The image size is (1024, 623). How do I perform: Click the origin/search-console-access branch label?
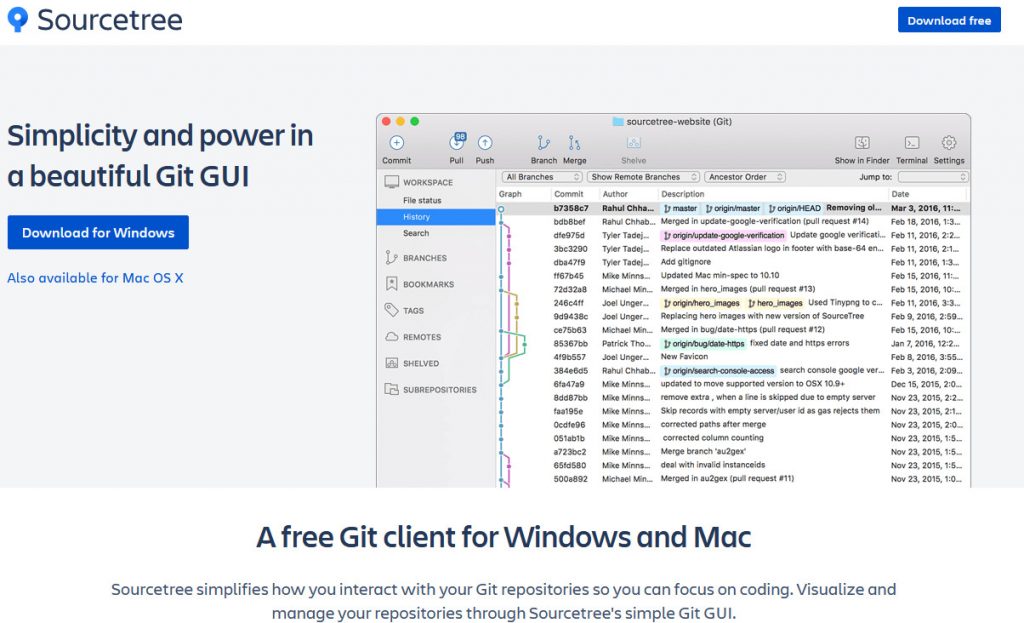[718, 371]
